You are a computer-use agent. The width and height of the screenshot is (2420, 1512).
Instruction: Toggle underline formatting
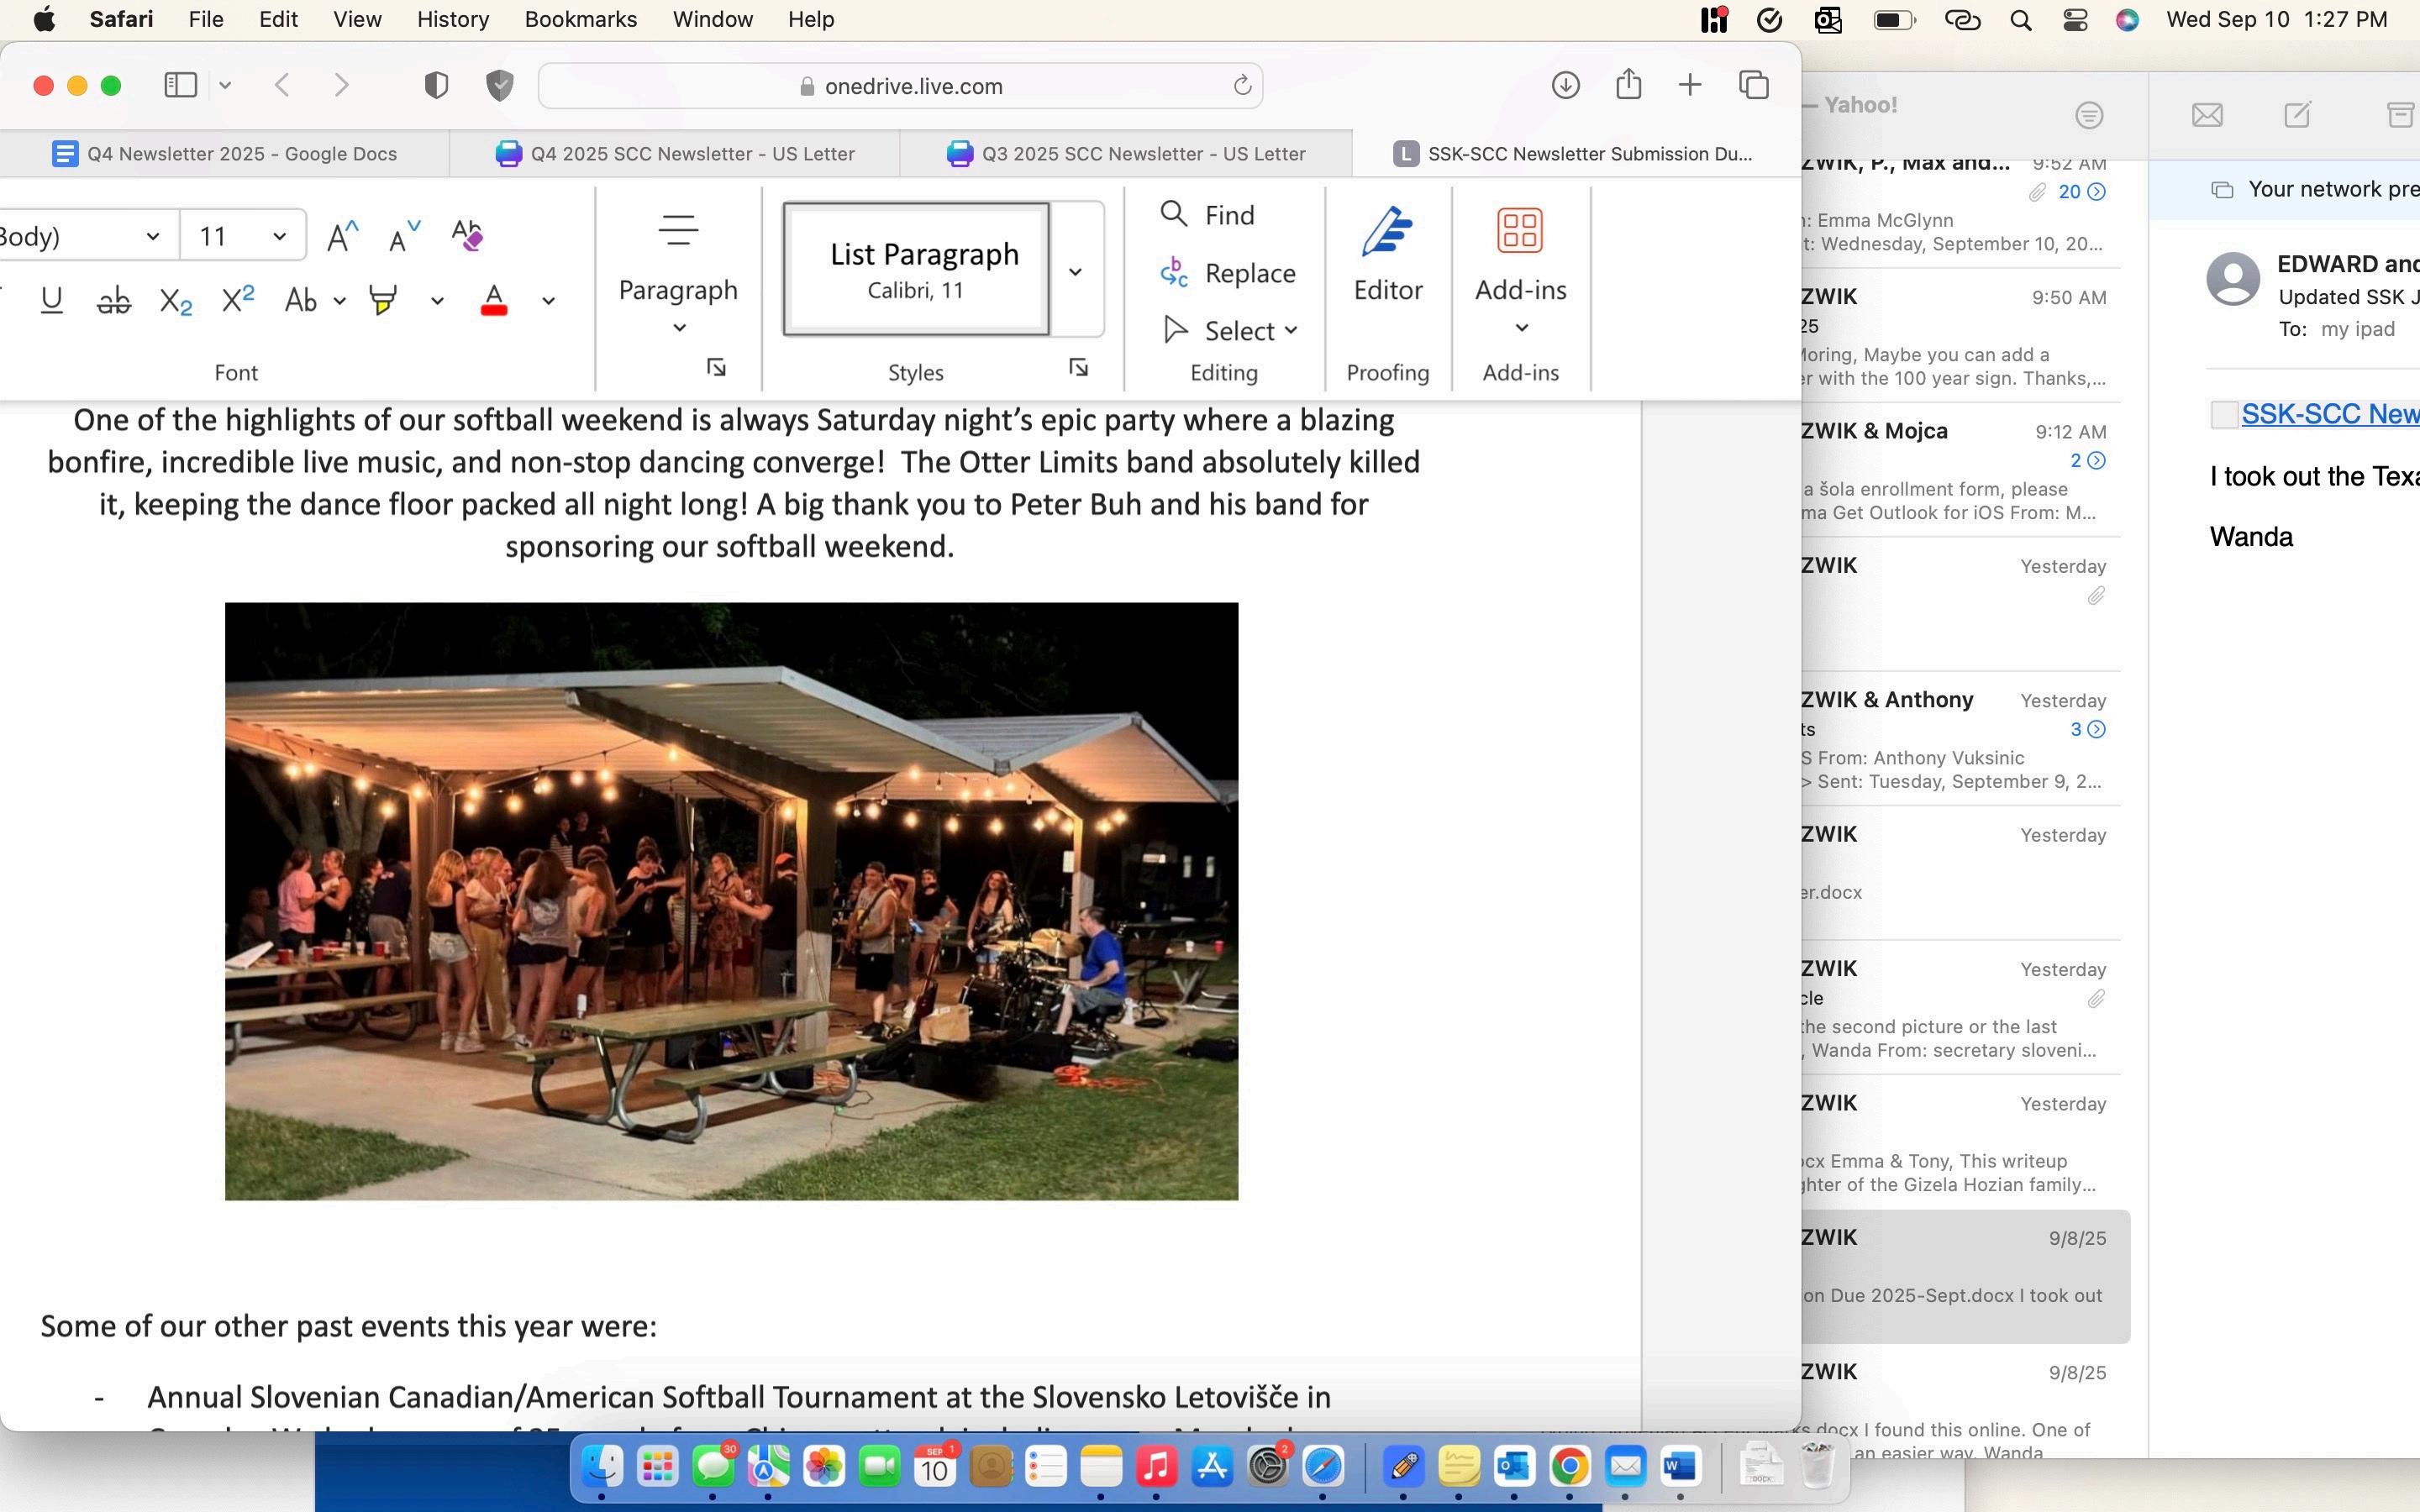tap(52, 300)
